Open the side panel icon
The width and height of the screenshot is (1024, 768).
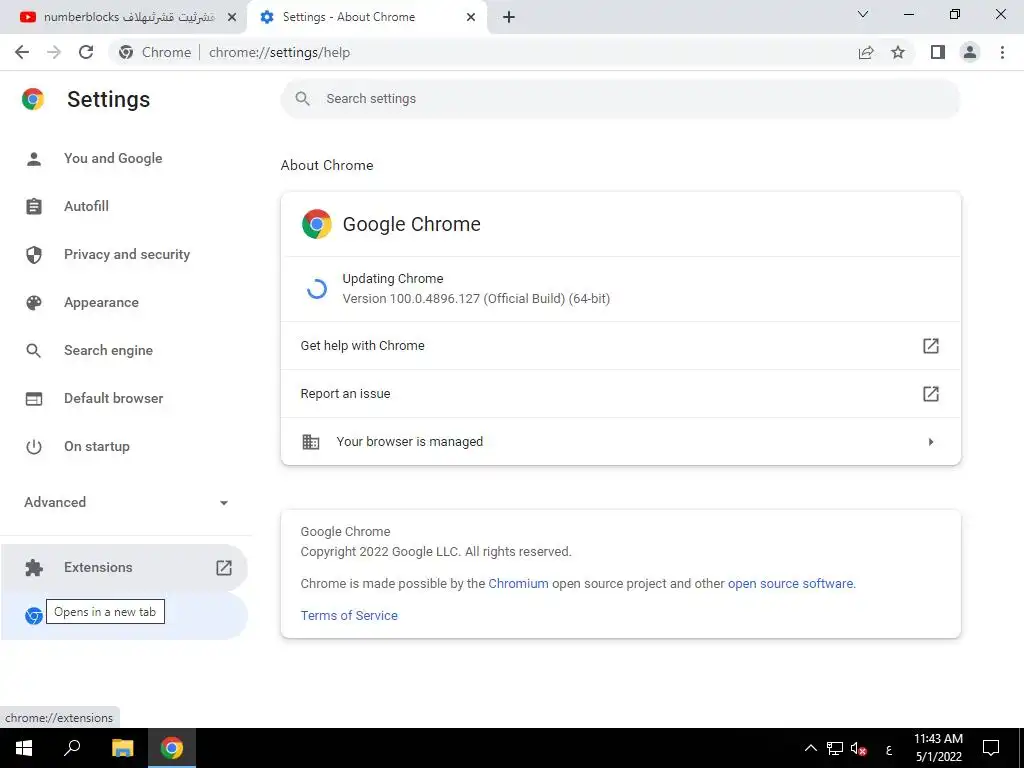[x=938, y=52]
